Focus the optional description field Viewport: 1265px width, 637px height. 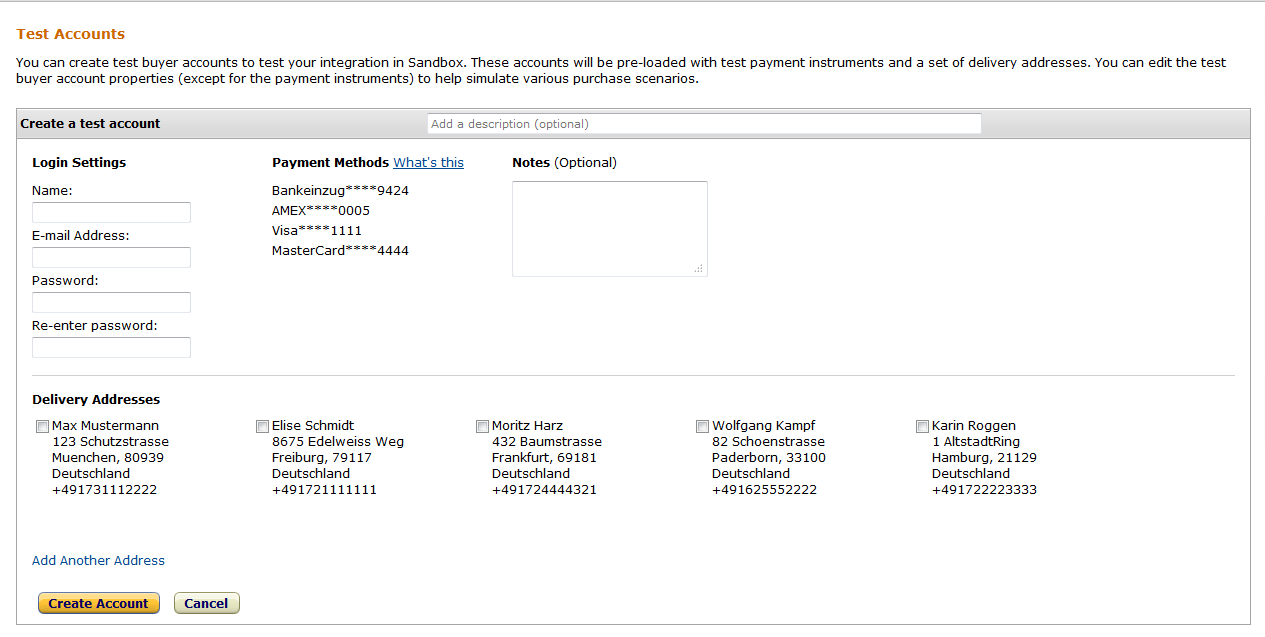tap(704, 124)
